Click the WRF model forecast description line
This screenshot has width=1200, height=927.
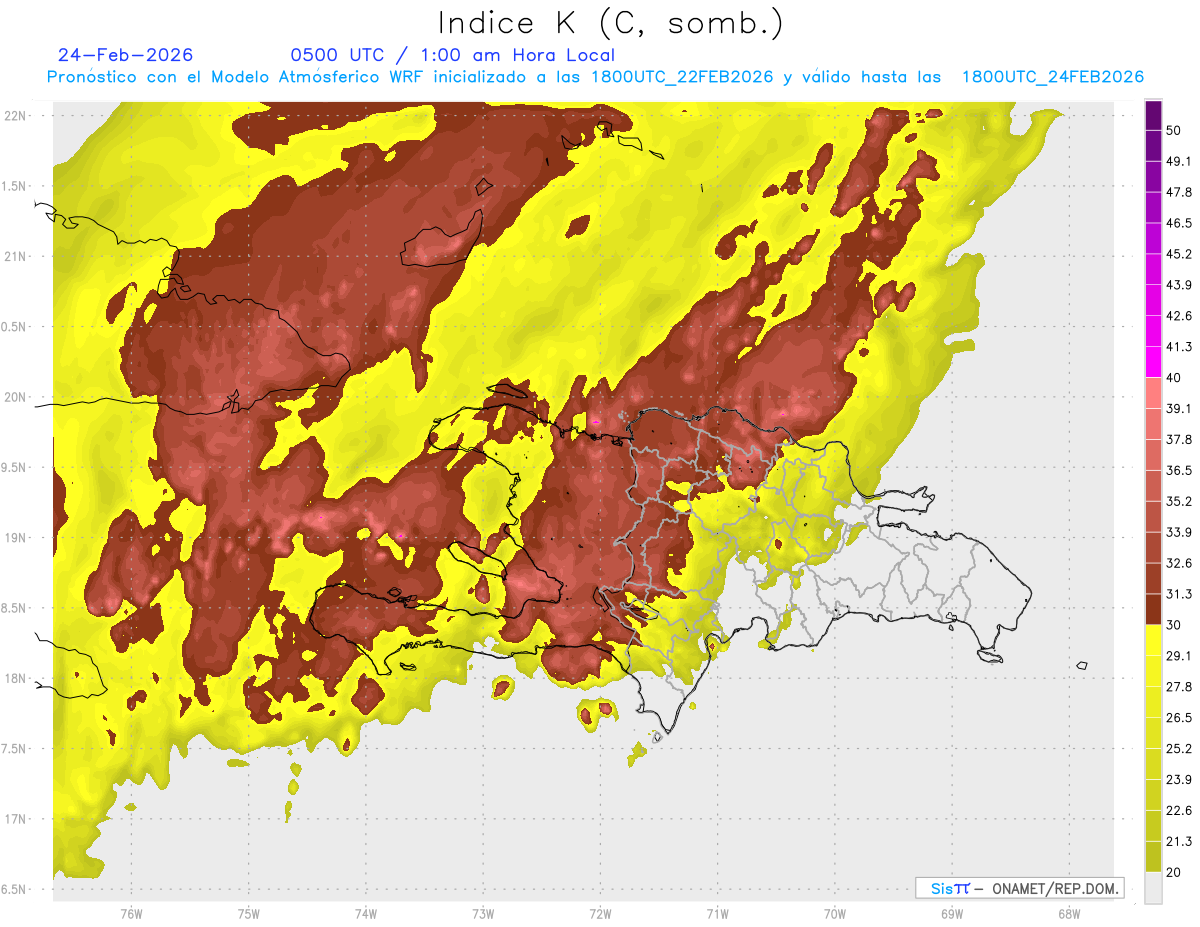click(x=594, y=77)
